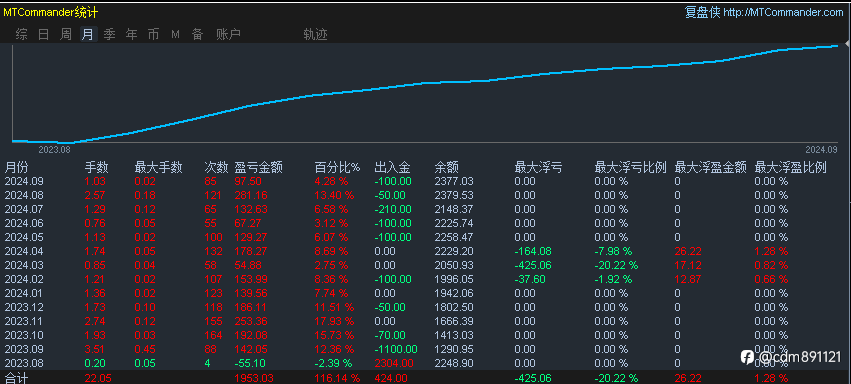This screenshot has width=851, height=384.
Task: Select the 月 monthly tab
Action: 87,35
